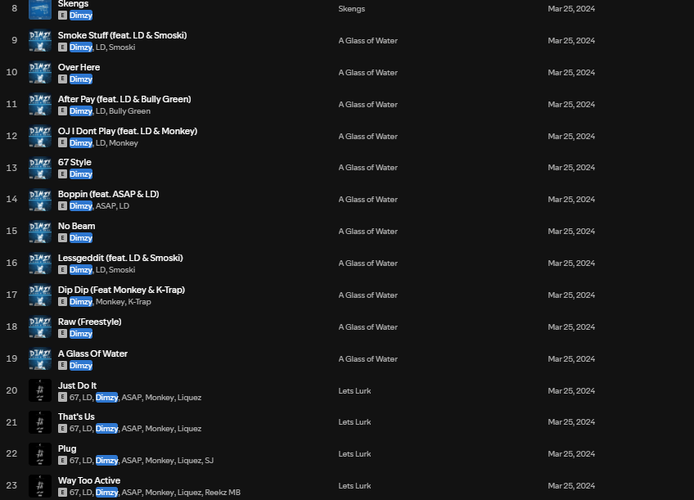Open Bully Green artist link on After Pay
This screenshot has height=500, width=694.
(x=130, y=111)
